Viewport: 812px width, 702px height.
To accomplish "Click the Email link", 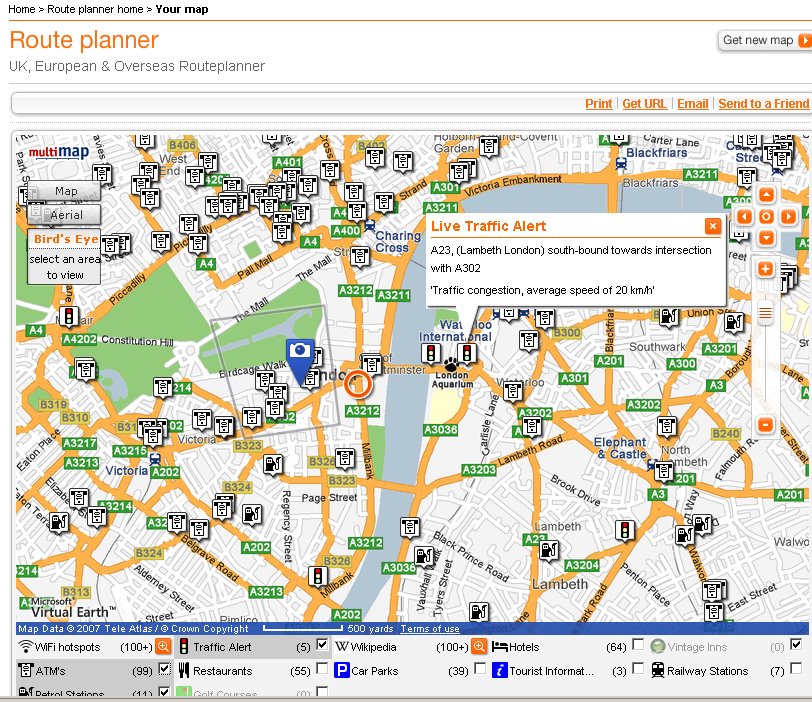I will (x=693, y=104).
